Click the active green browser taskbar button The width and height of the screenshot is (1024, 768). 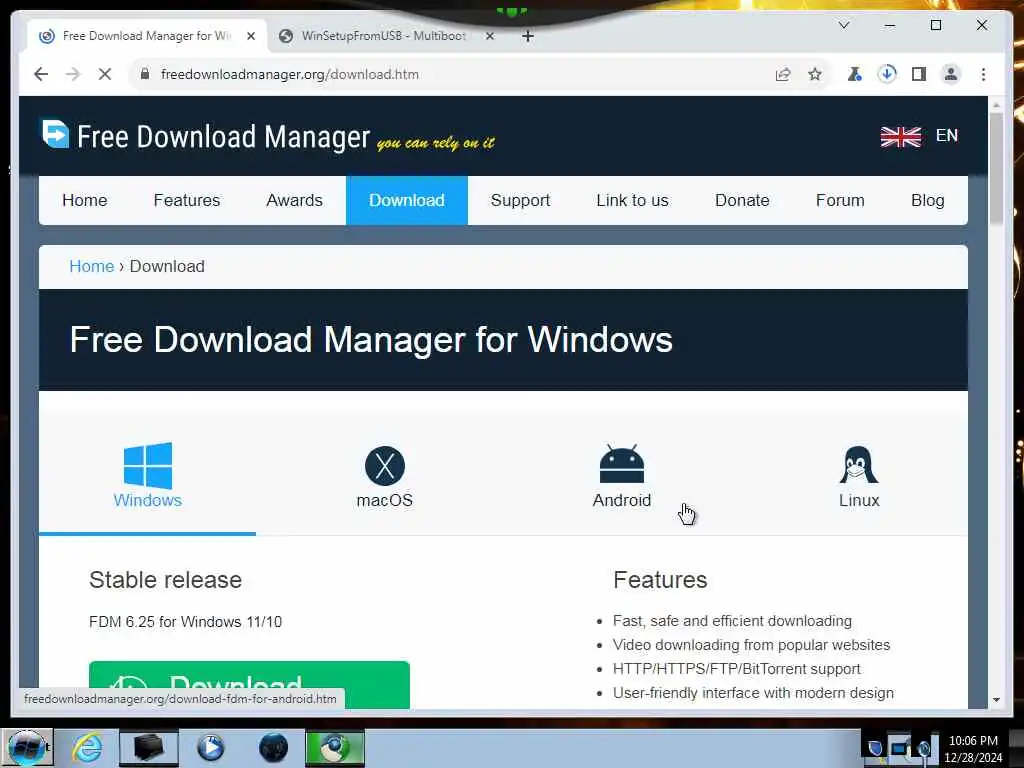[x=335, y=748]
